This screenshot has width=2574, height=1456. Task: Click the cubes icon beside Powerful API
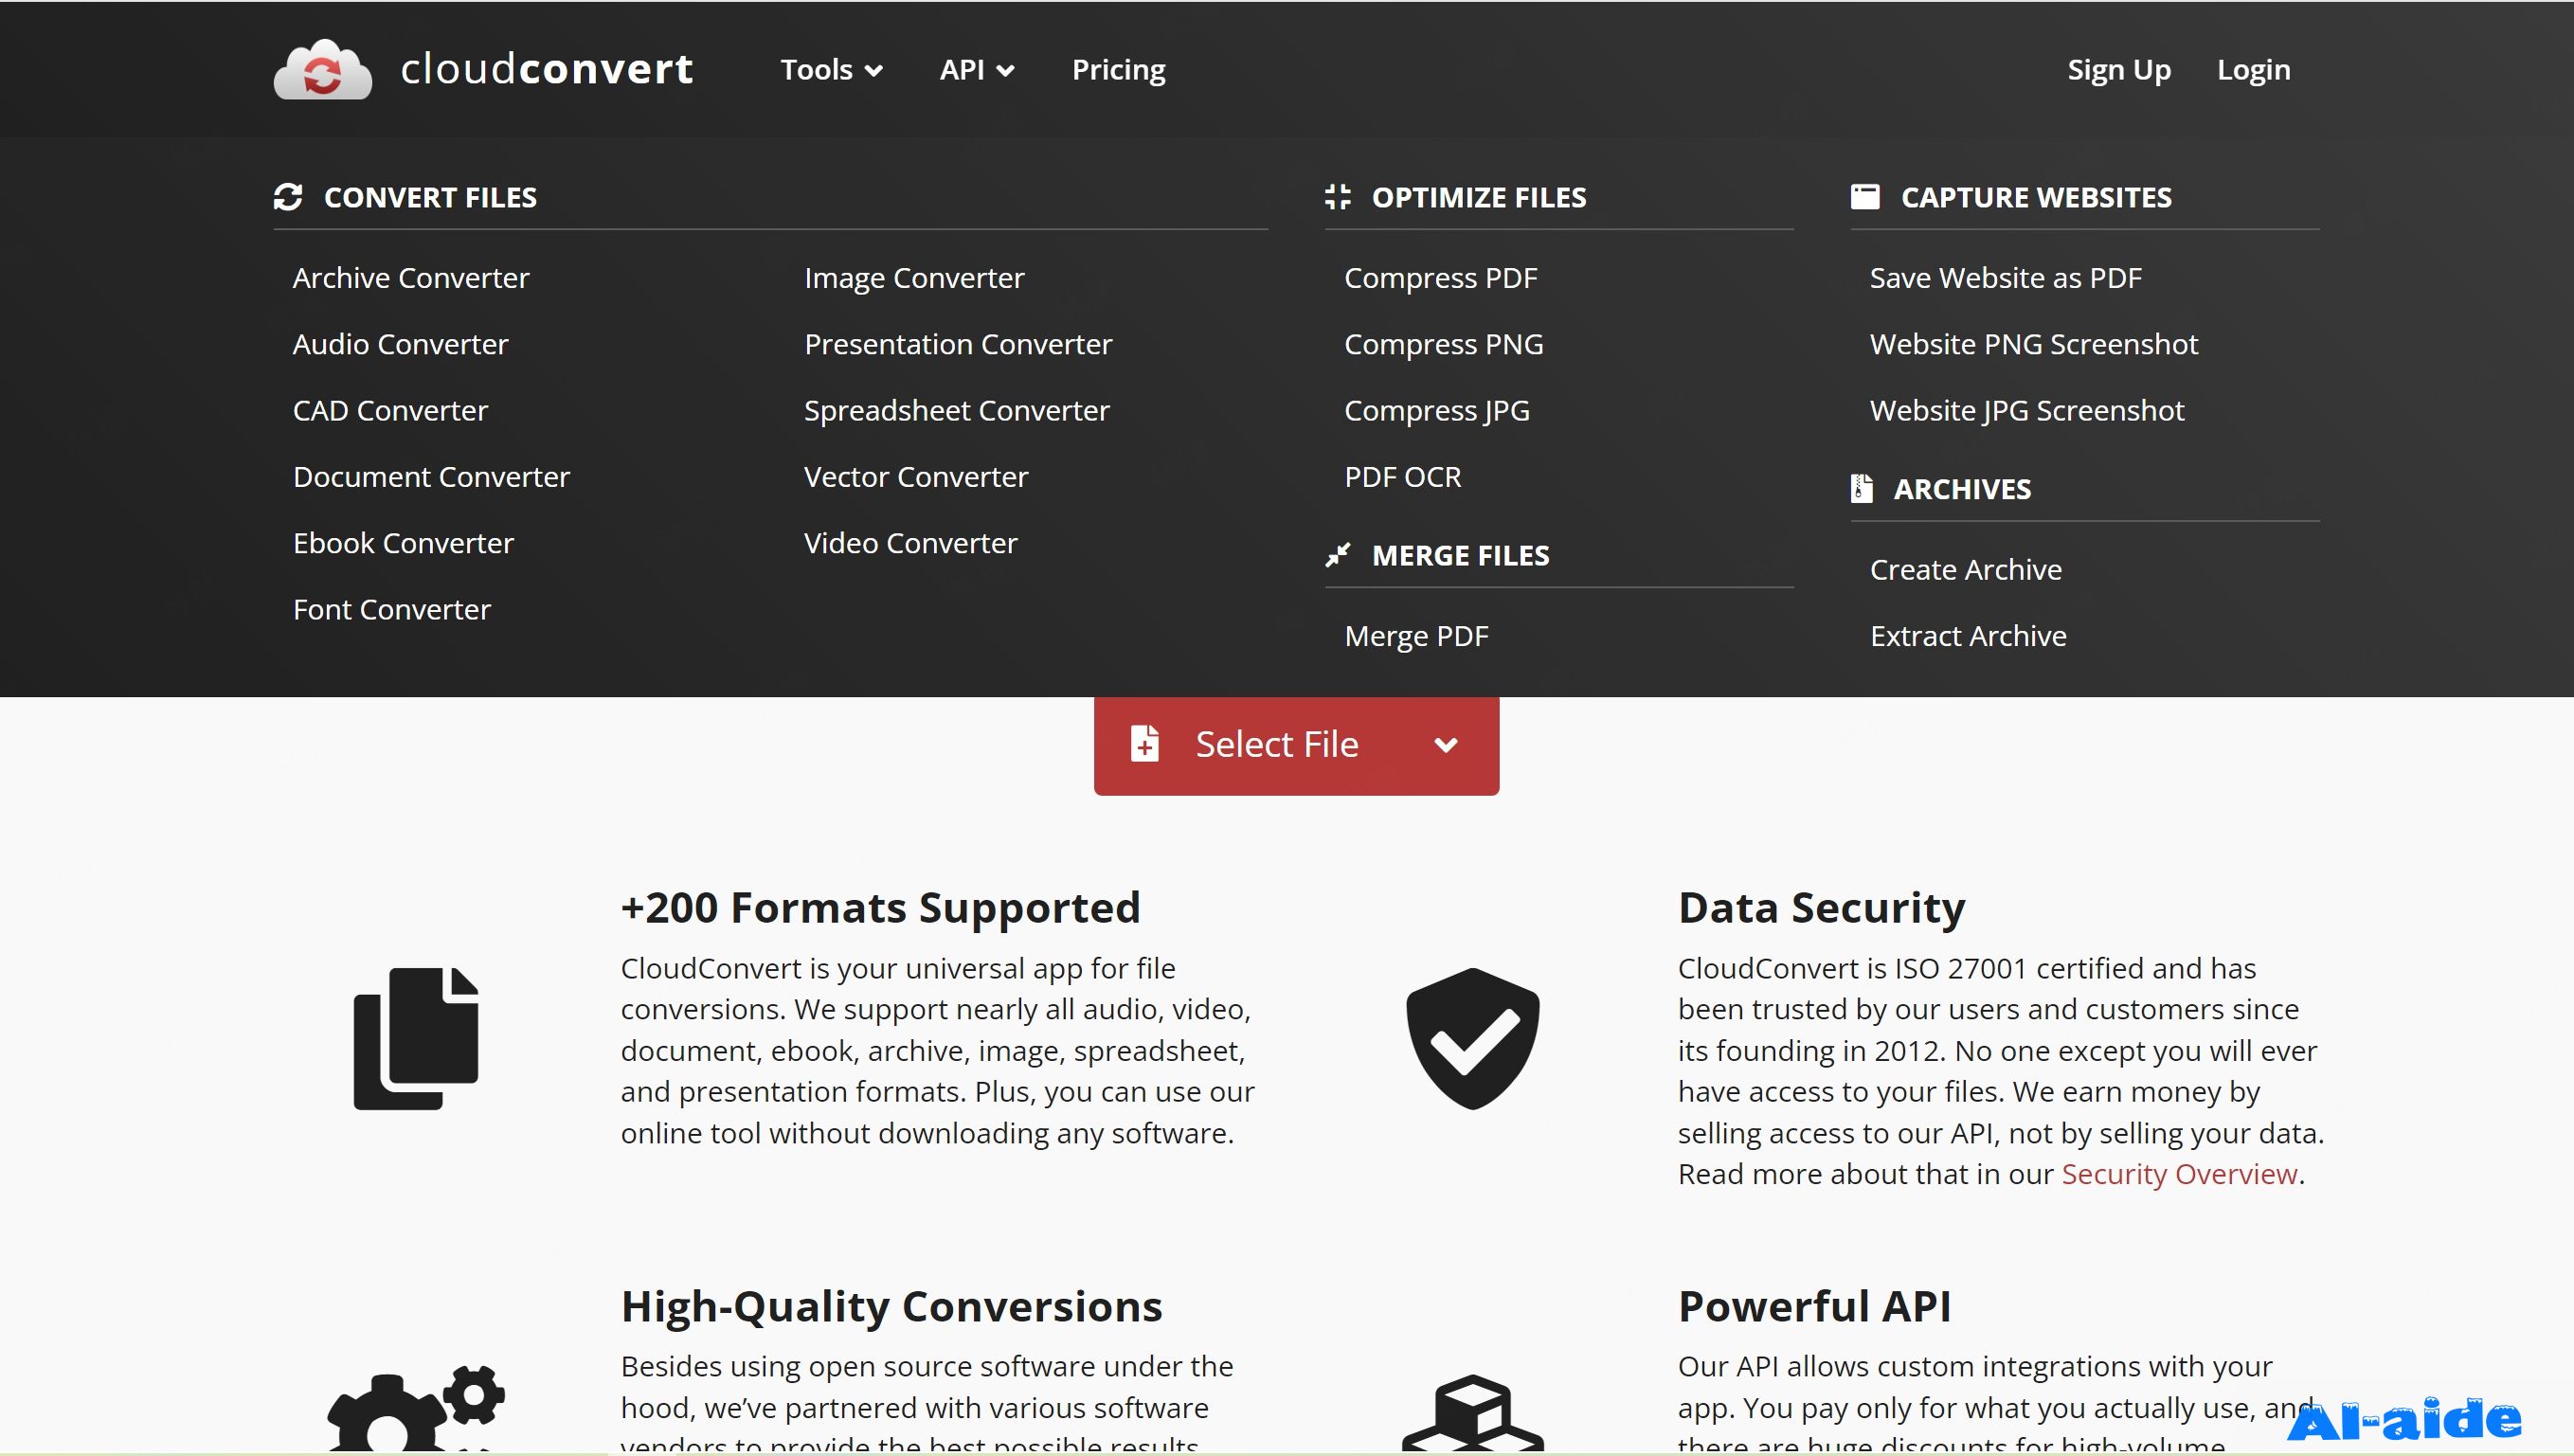coord(1473,1412)
